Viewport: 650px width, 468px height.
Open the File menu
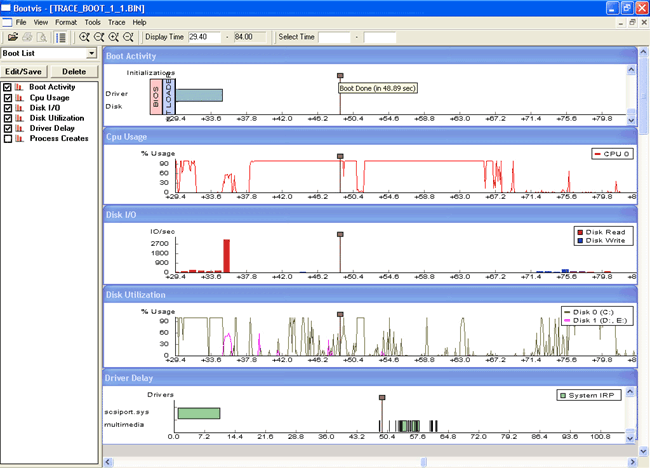coord(21,22)
